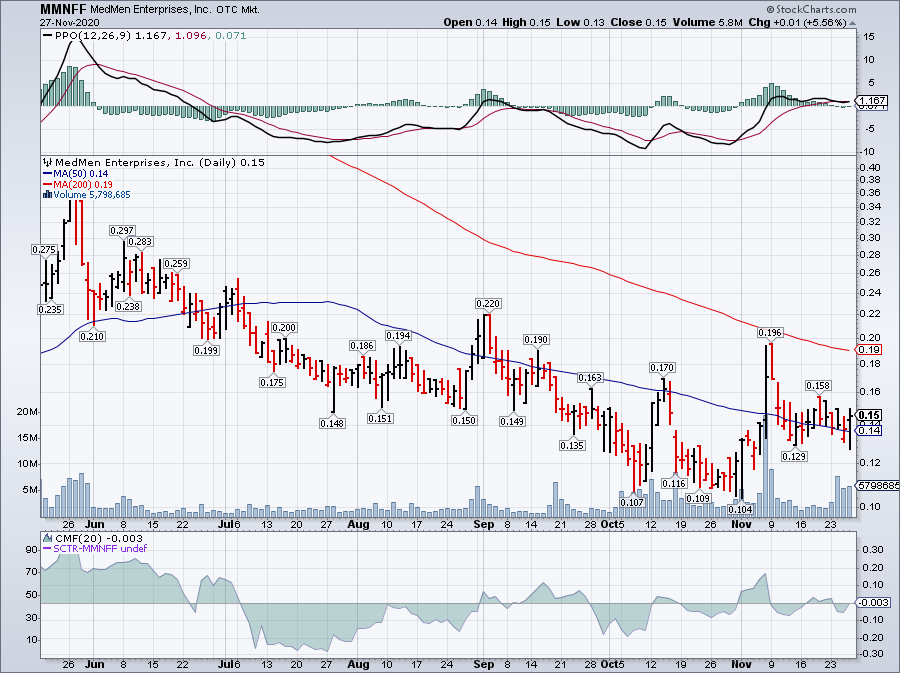
Task: Click the red line marker before MA(200)
Action: coord(48,185)
